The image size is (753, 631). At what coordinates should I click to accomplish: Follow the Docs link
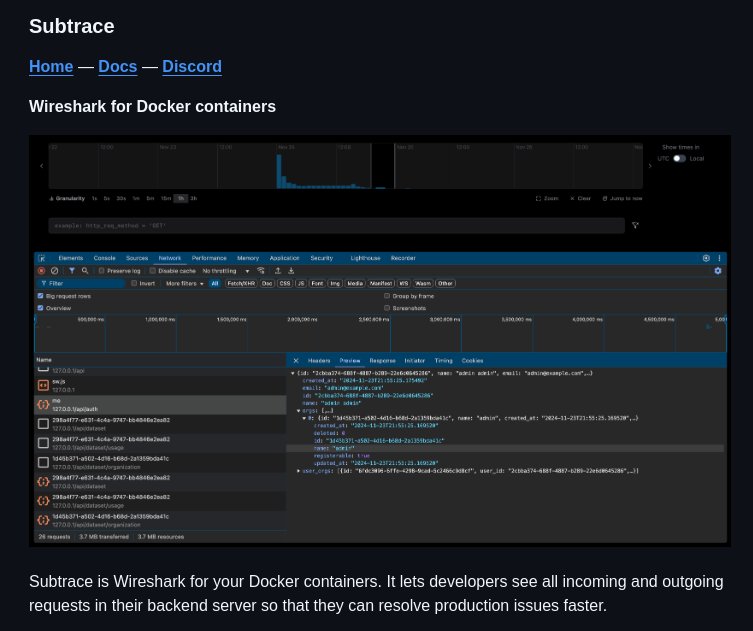tap(118, 66)
